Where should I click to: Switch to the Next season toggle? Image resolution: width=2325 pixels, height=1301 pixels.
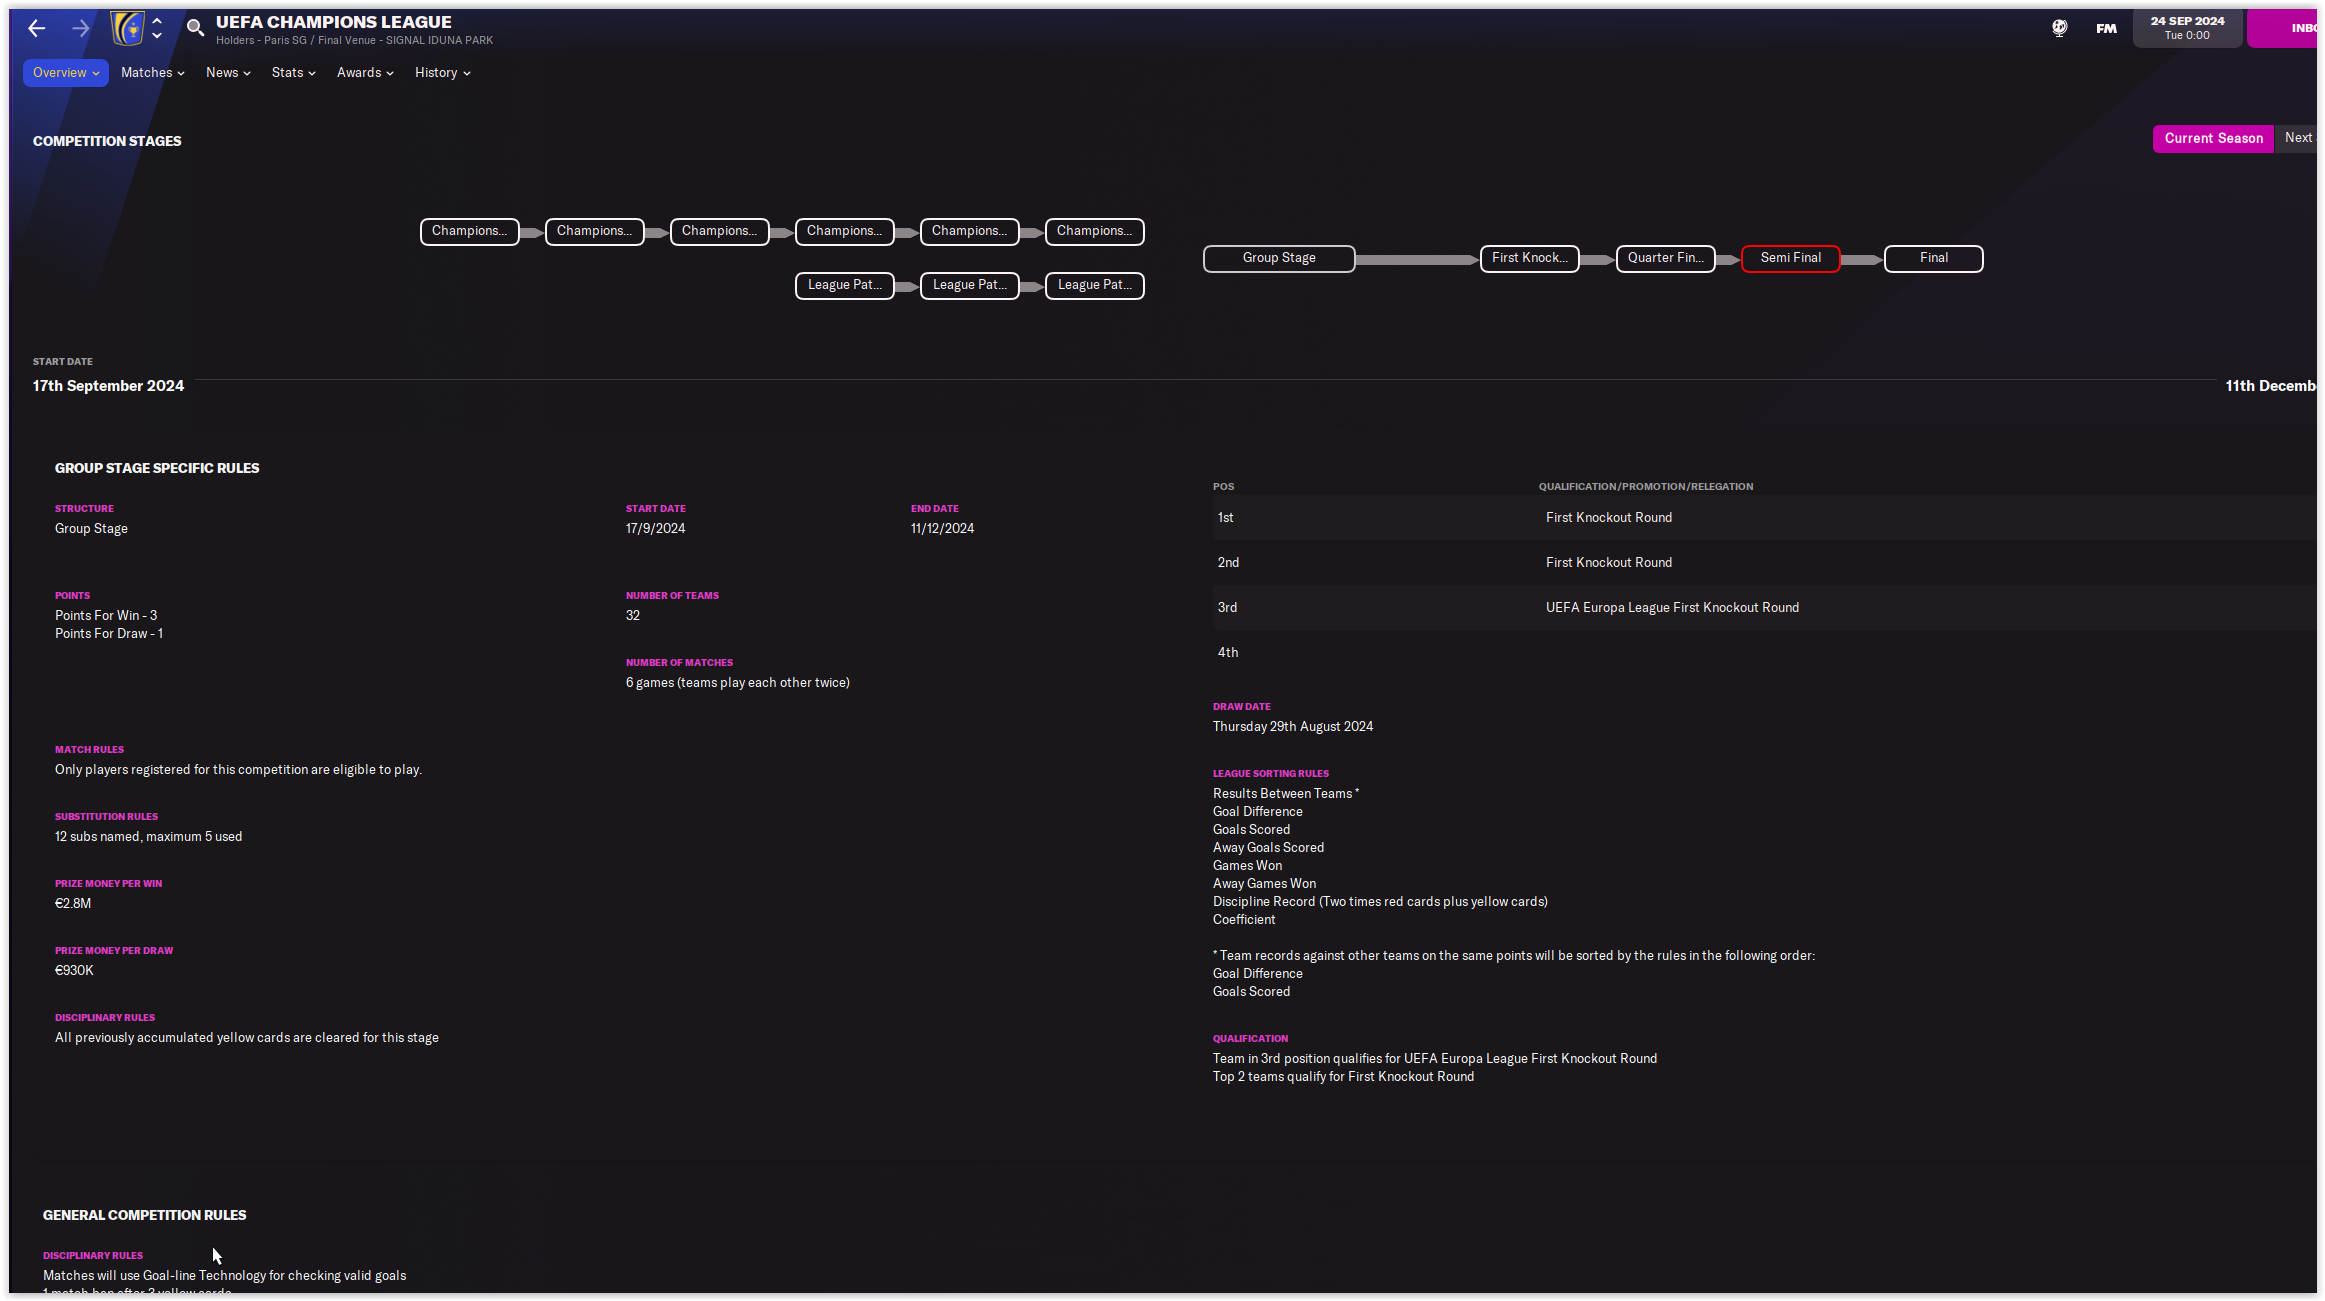click(x=2297, y=138)
